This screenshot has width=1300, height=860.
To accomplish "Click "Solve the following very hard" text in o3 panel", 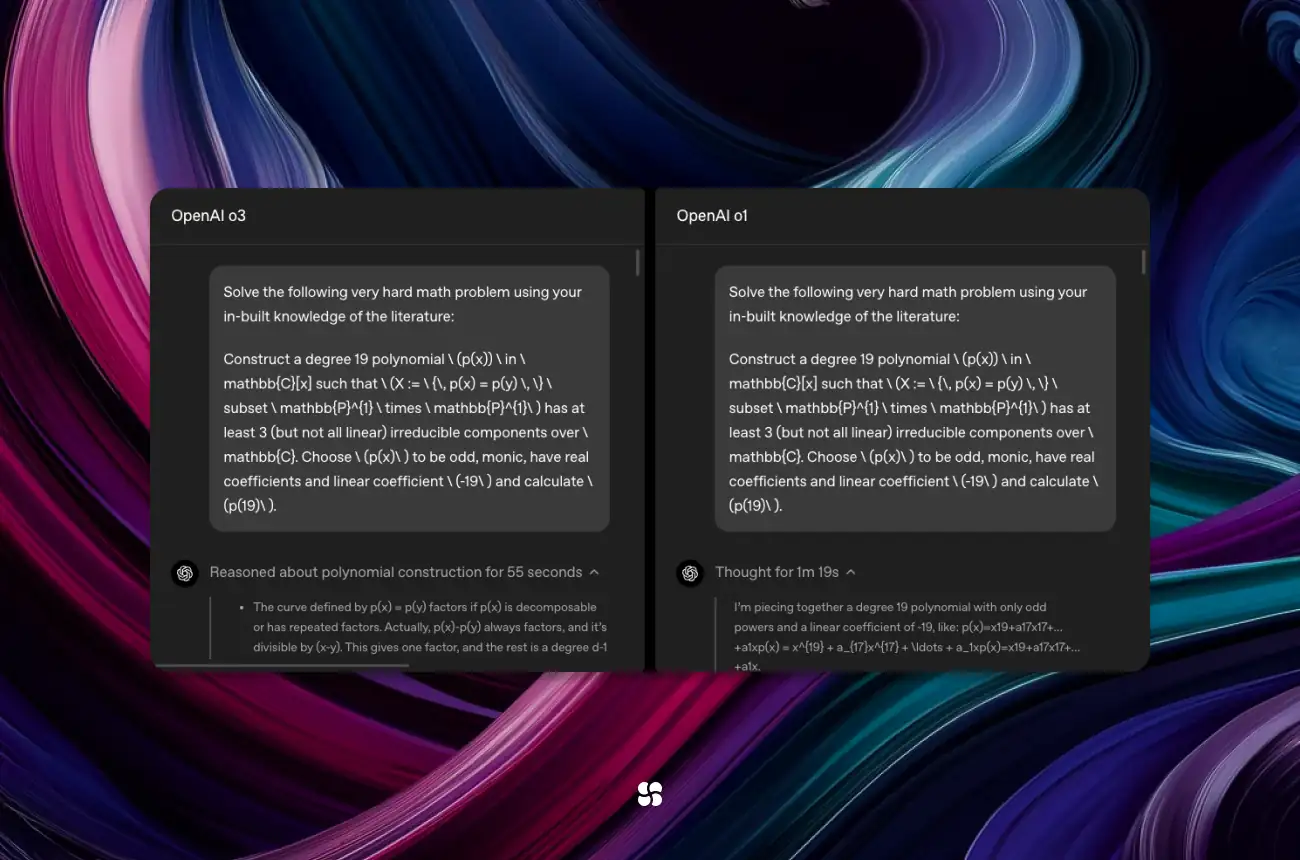I will [403, 304].
